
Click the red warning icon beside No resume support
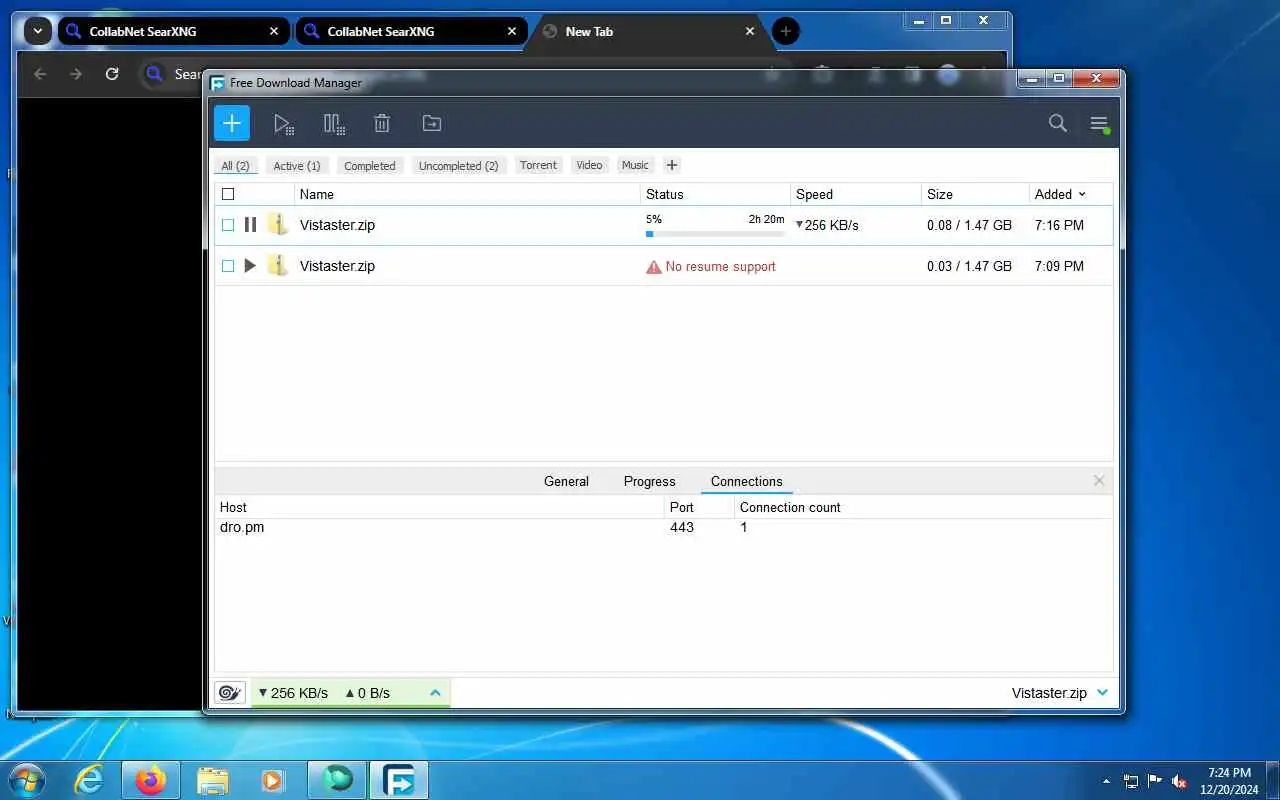654,267
